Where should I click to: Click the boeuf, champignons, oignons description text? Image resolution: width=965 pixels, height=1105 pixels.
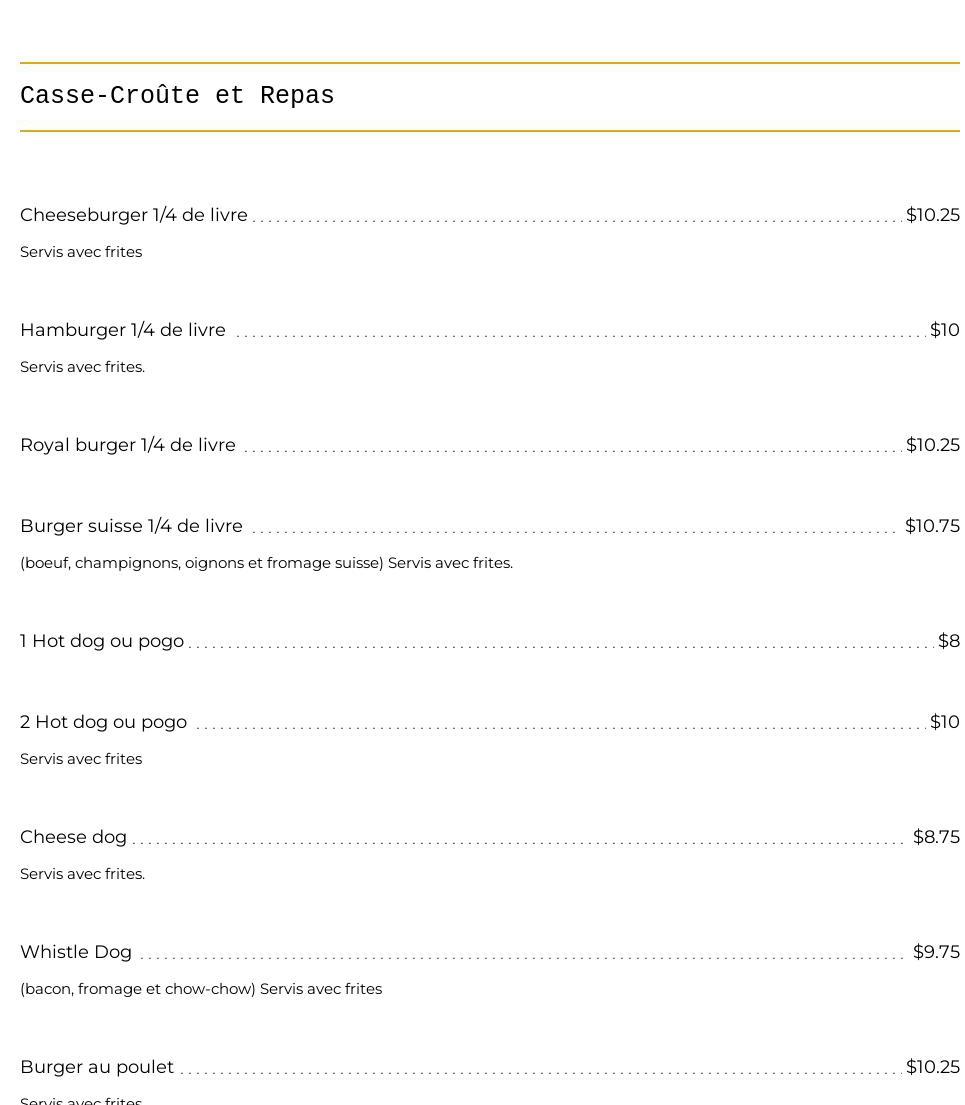pyautogui.click(x=266, y=563)
